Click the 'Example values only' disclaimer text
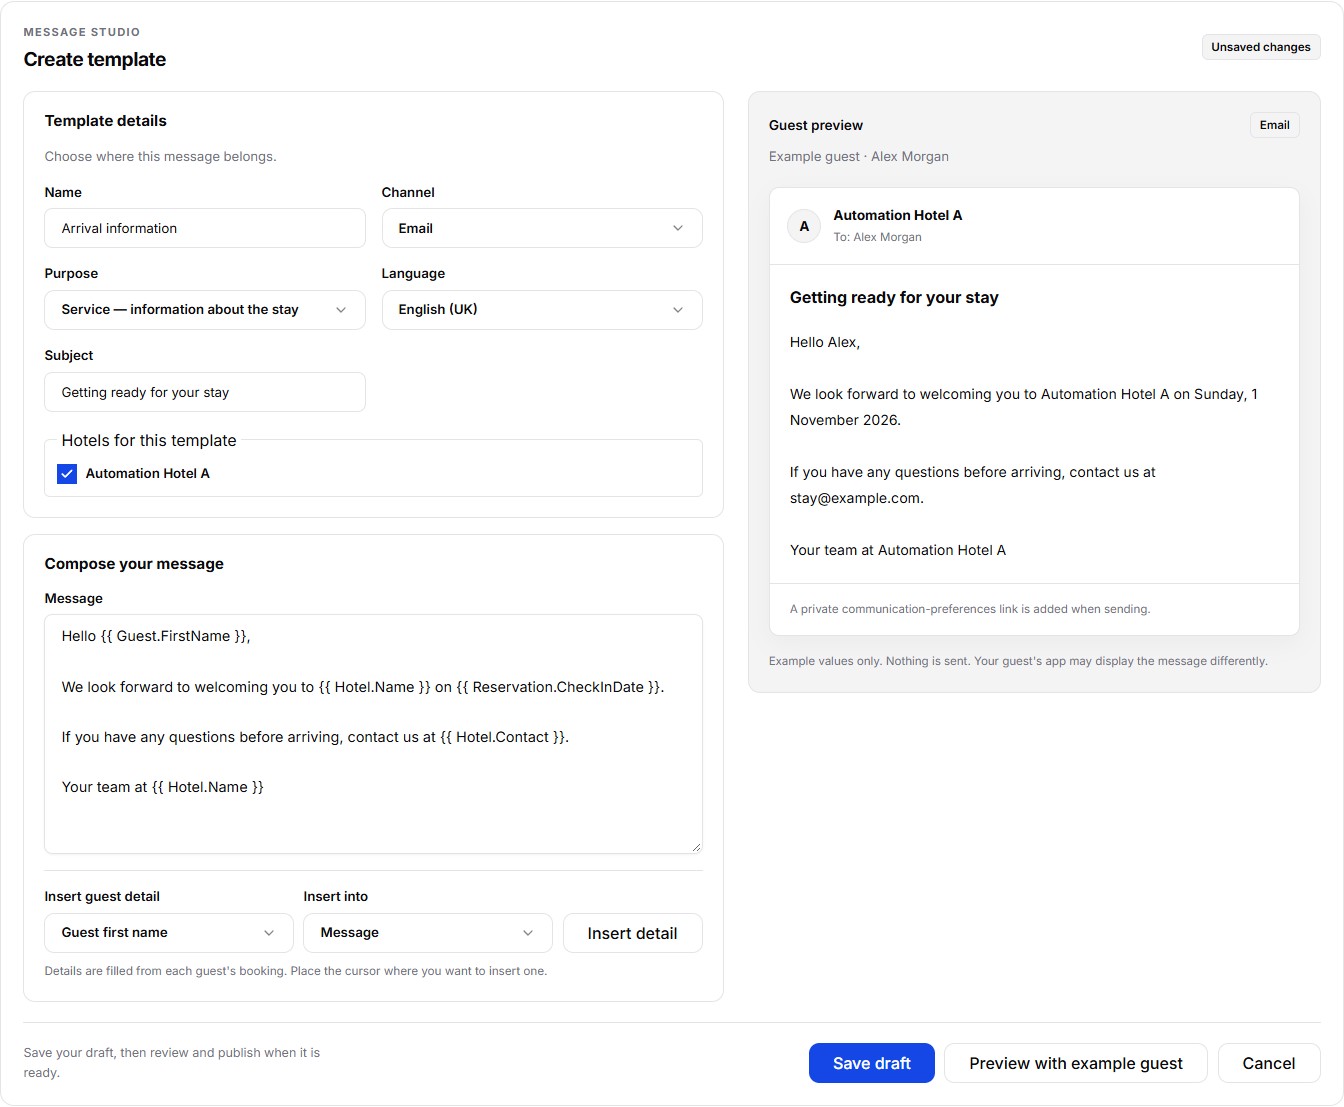1344x1107 pixels. point(1018,661)
